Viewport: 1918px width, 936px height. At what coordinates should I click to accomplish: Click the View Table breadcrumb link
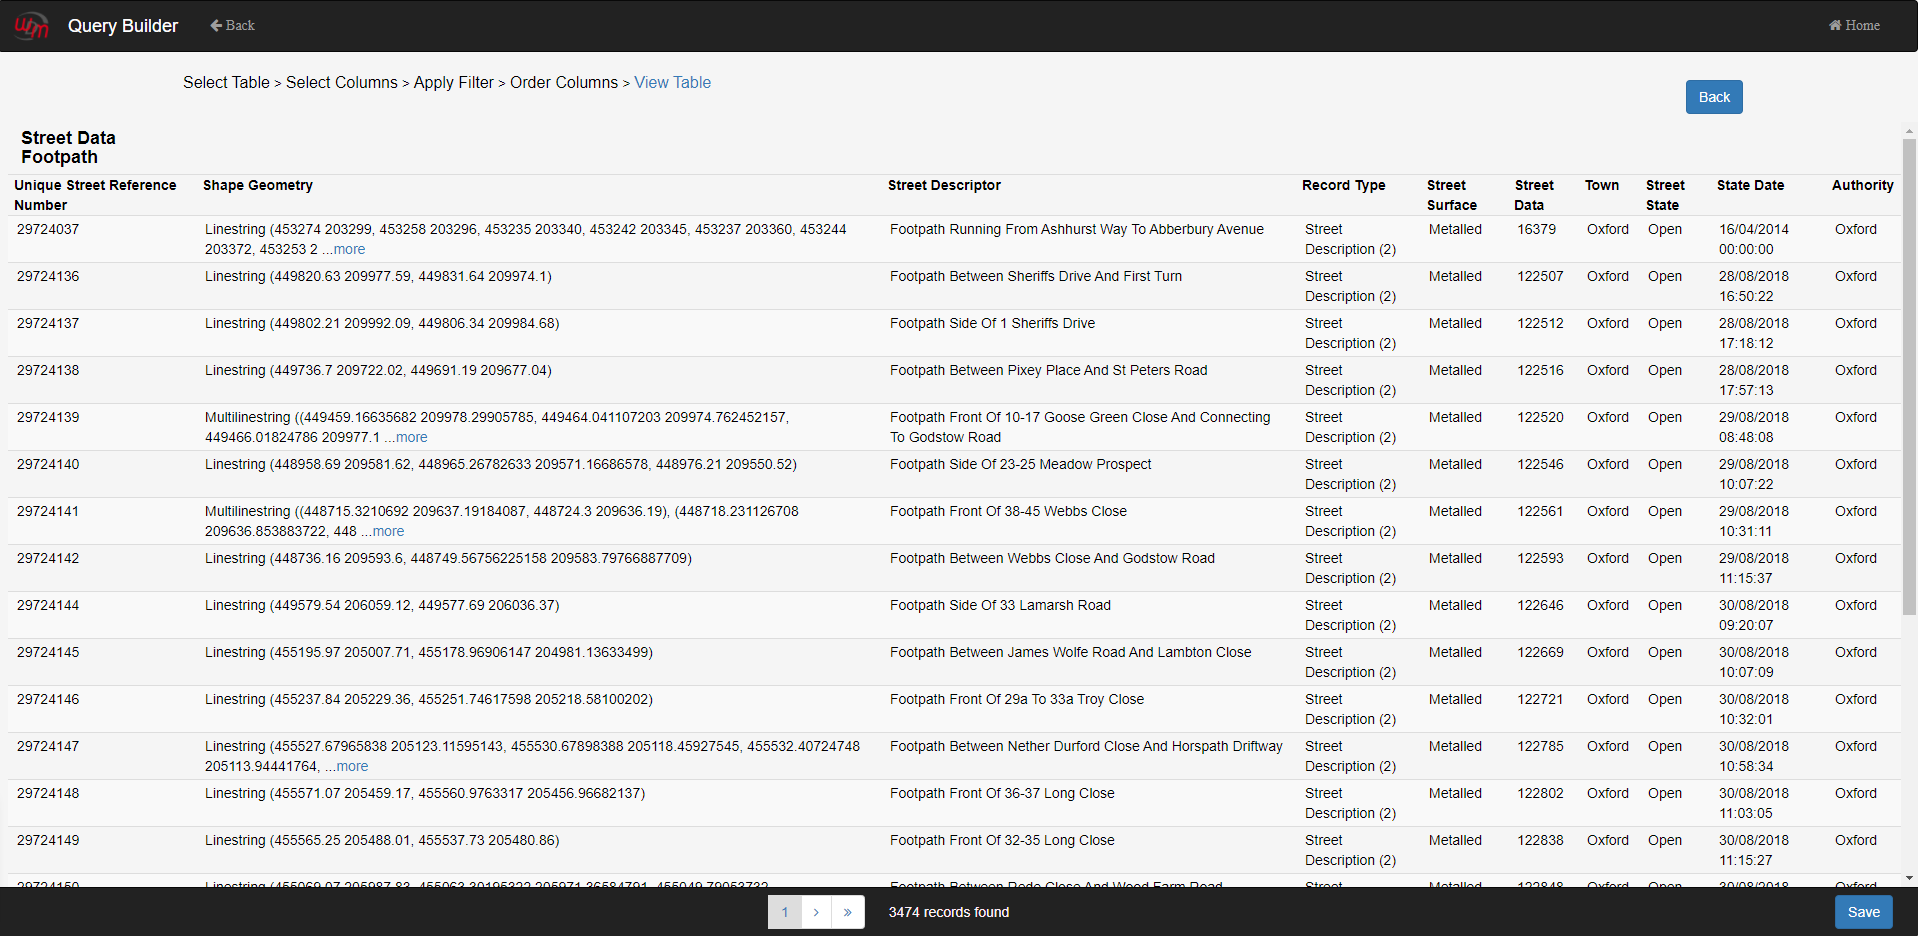(x=672, y=83)
